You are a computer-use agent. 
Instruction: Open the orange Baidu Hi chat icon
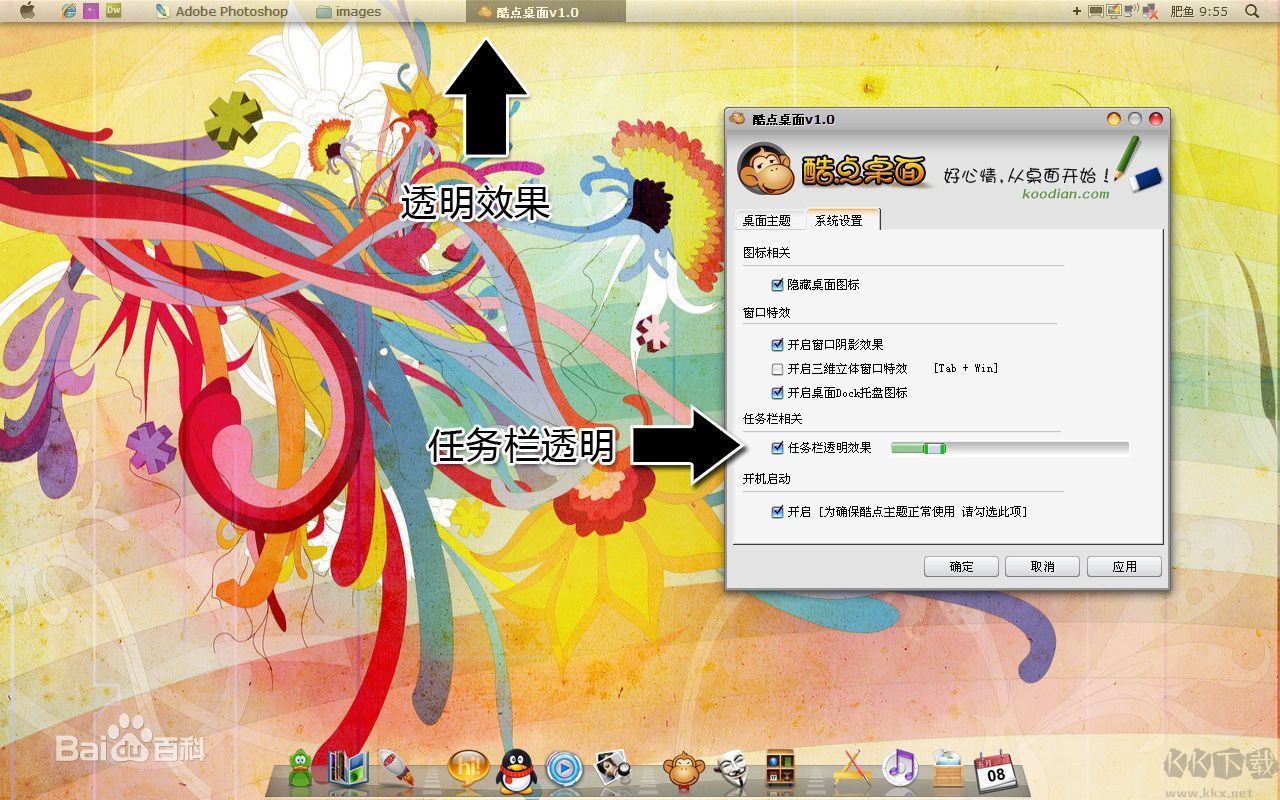[x=467, y=768]
